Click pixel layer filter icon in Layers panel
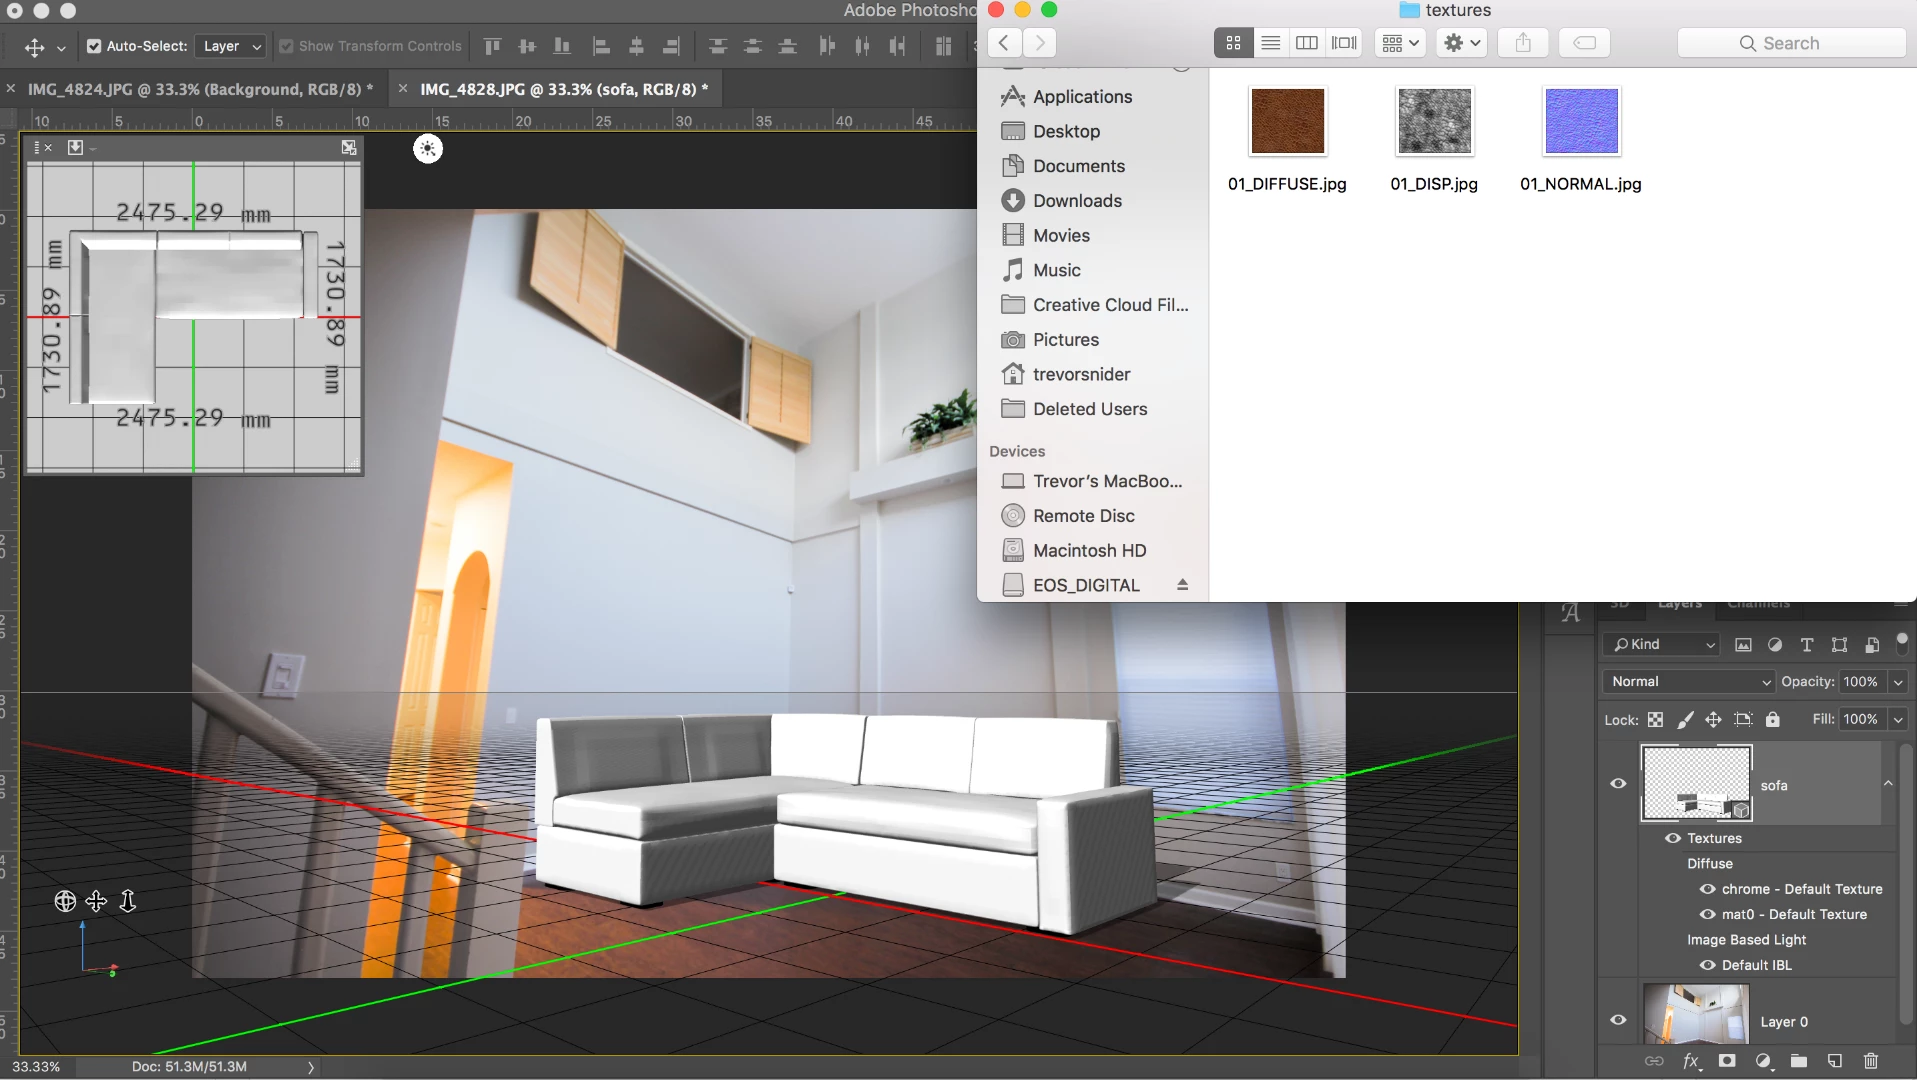The image size is (1917, 1080). point(1743,645)
